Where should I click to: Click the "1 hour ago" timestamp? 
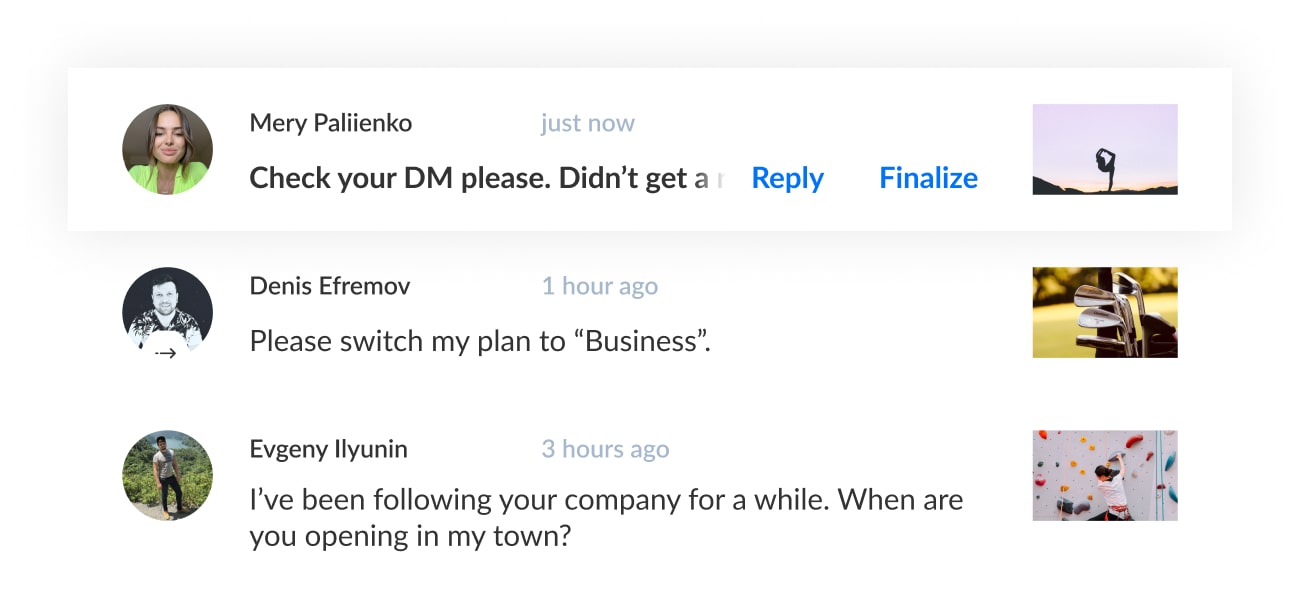[599, 286]
